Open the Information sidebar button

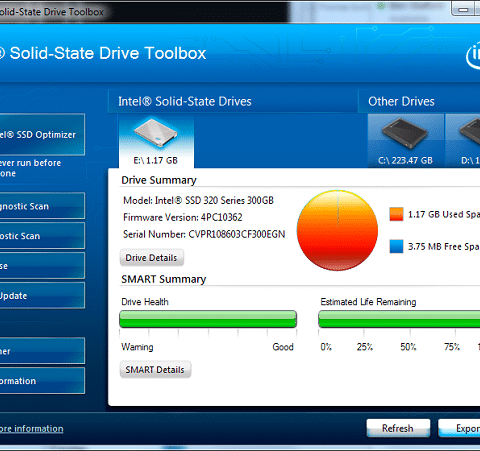click(42, 381)
